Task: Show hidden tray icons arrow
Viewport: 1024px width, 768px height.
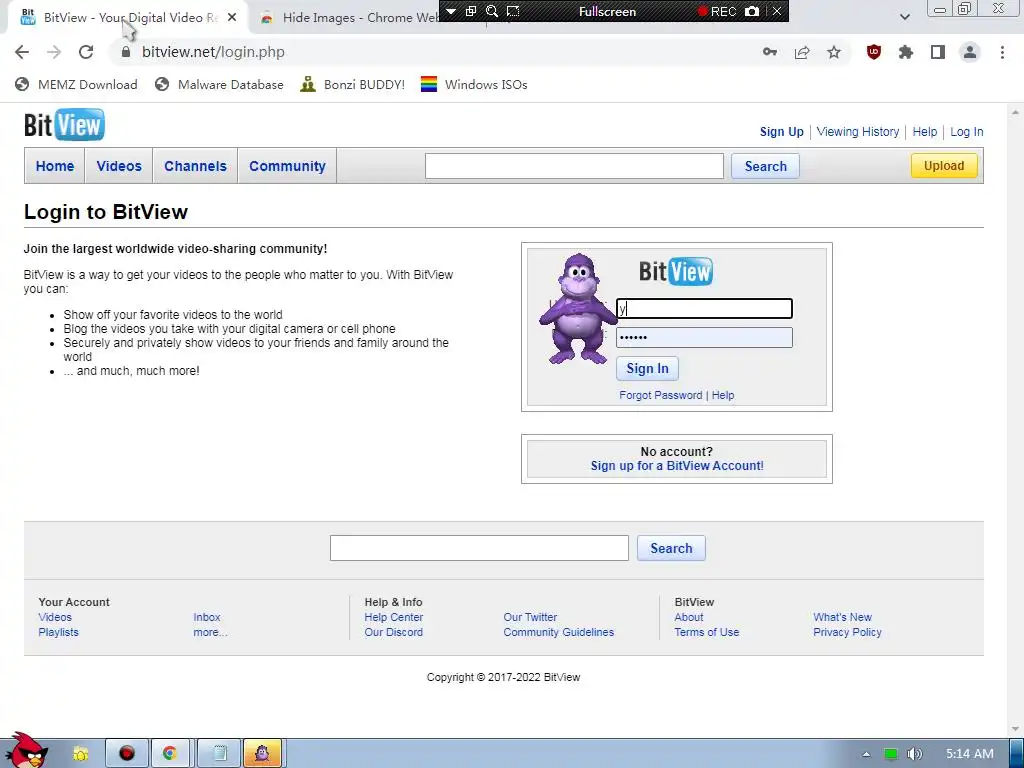Action: (x=866, y=754)
